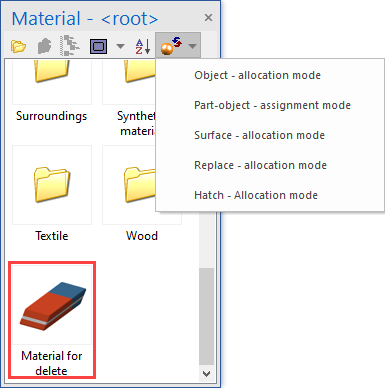Click the scroll down arrow

tap(207, 374)
